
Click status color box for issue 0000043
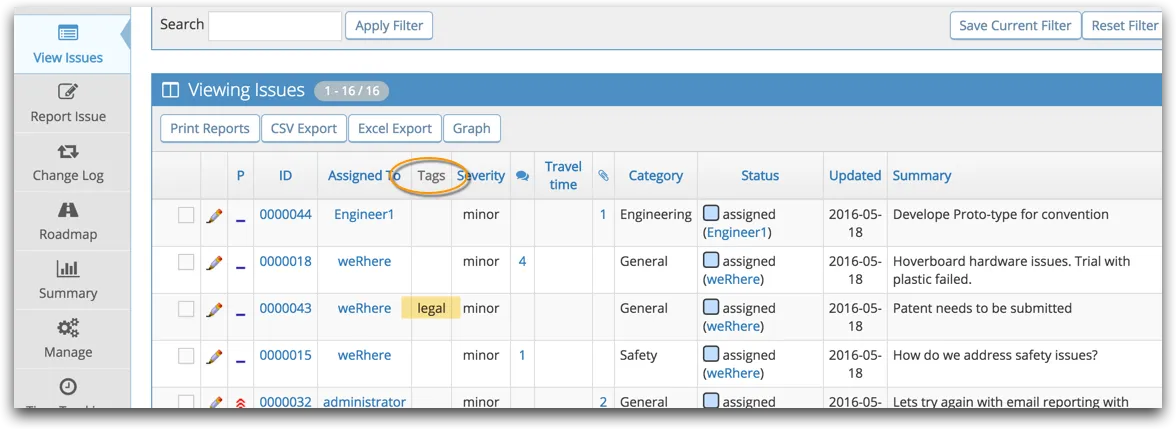point(711,308)
